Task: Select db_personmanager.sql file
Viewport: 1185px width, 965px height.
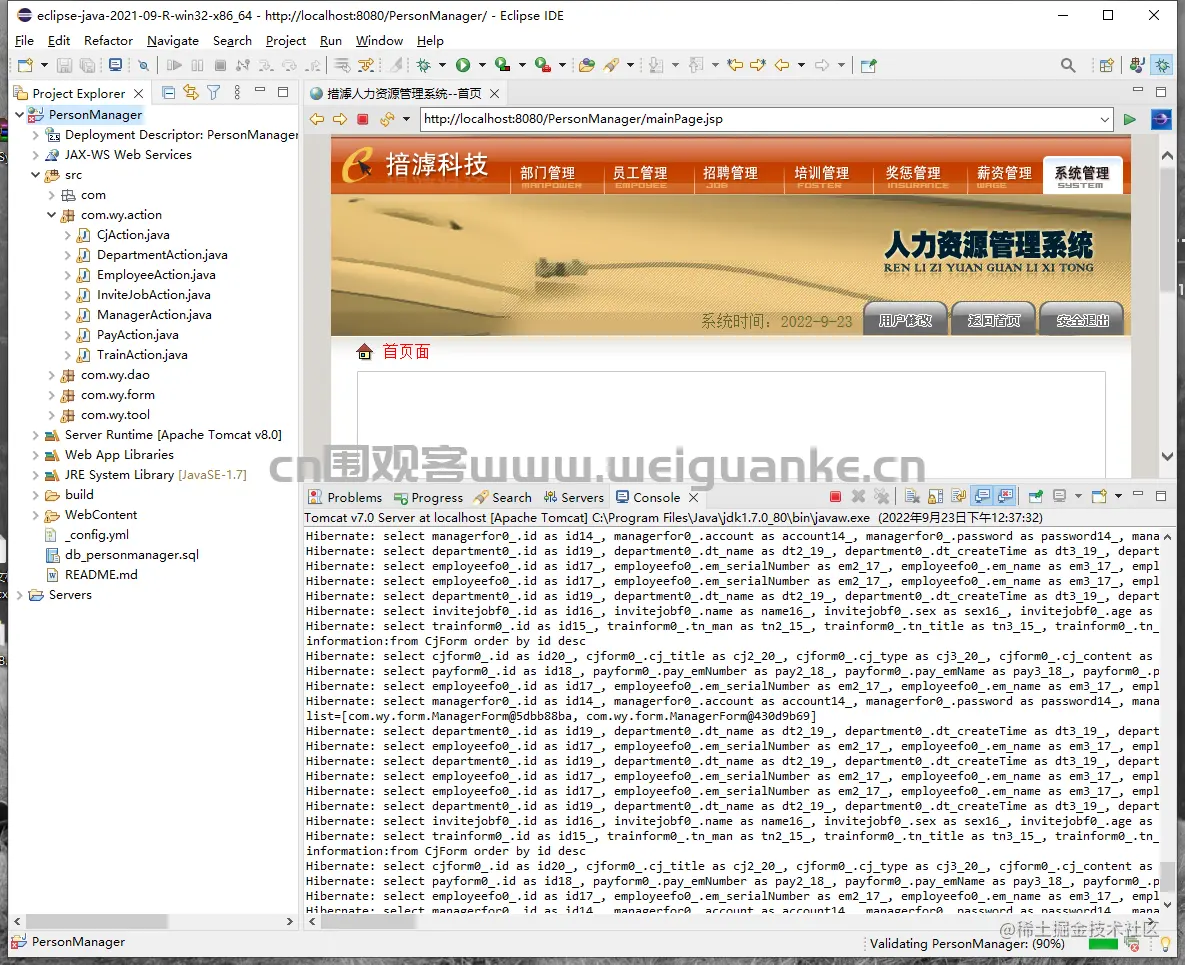Action: [x=131, y=555]
